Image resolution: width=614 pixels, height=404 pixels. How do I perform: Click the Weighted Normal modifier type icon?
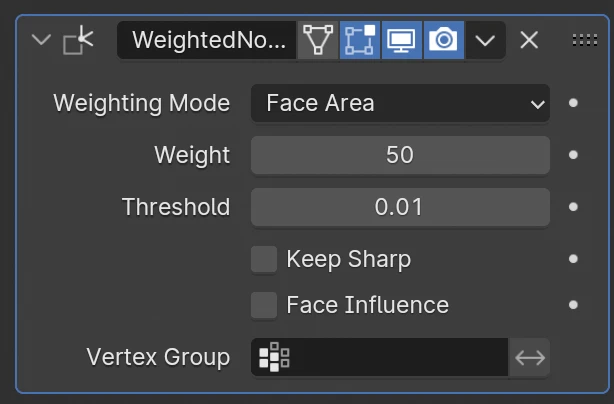coord(77,40)
